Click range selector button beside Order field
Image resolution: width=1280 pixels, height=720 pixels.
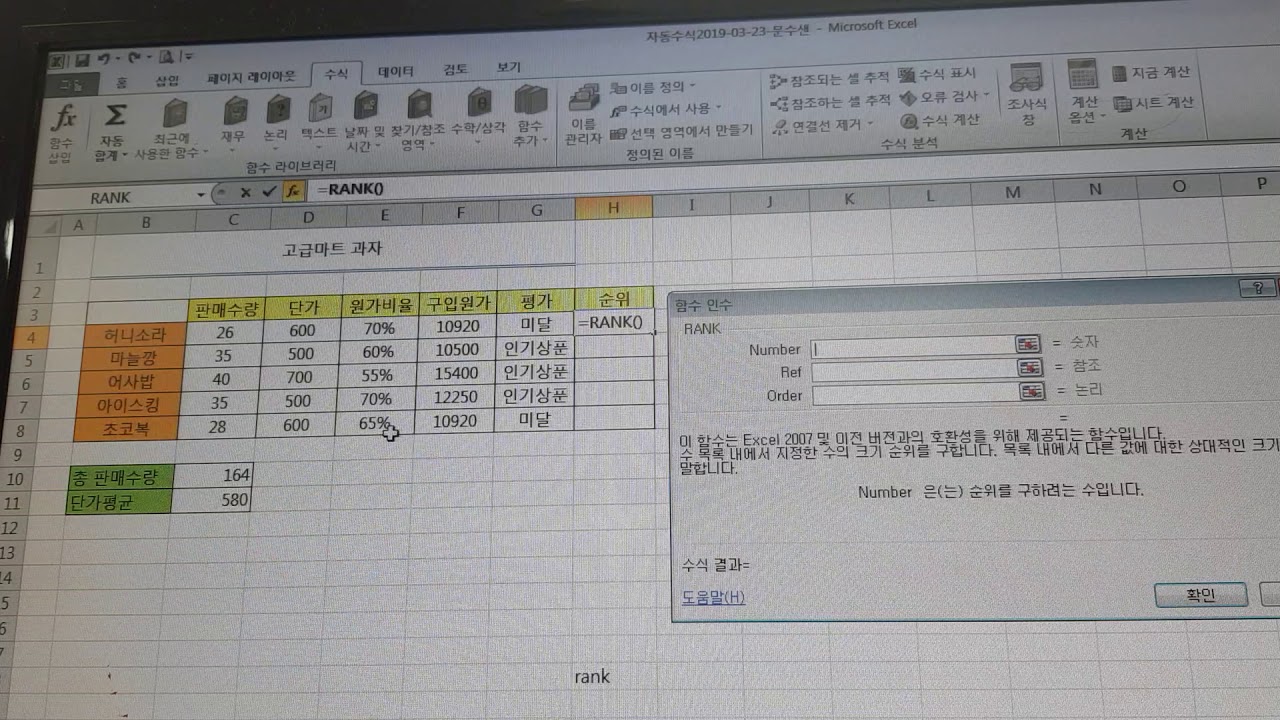click(1029, 393)
